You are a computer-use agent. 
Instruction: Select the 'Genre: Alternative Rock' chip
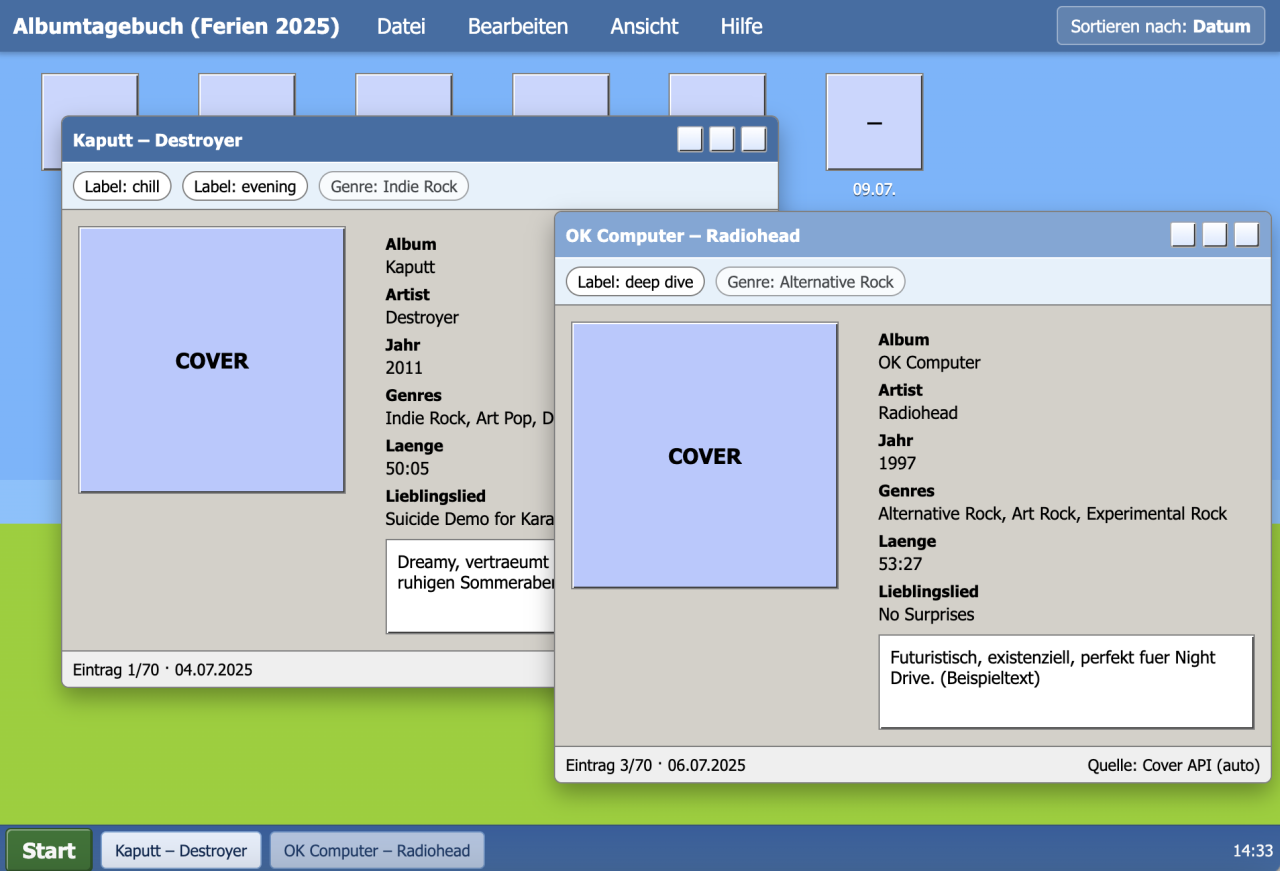810,282
